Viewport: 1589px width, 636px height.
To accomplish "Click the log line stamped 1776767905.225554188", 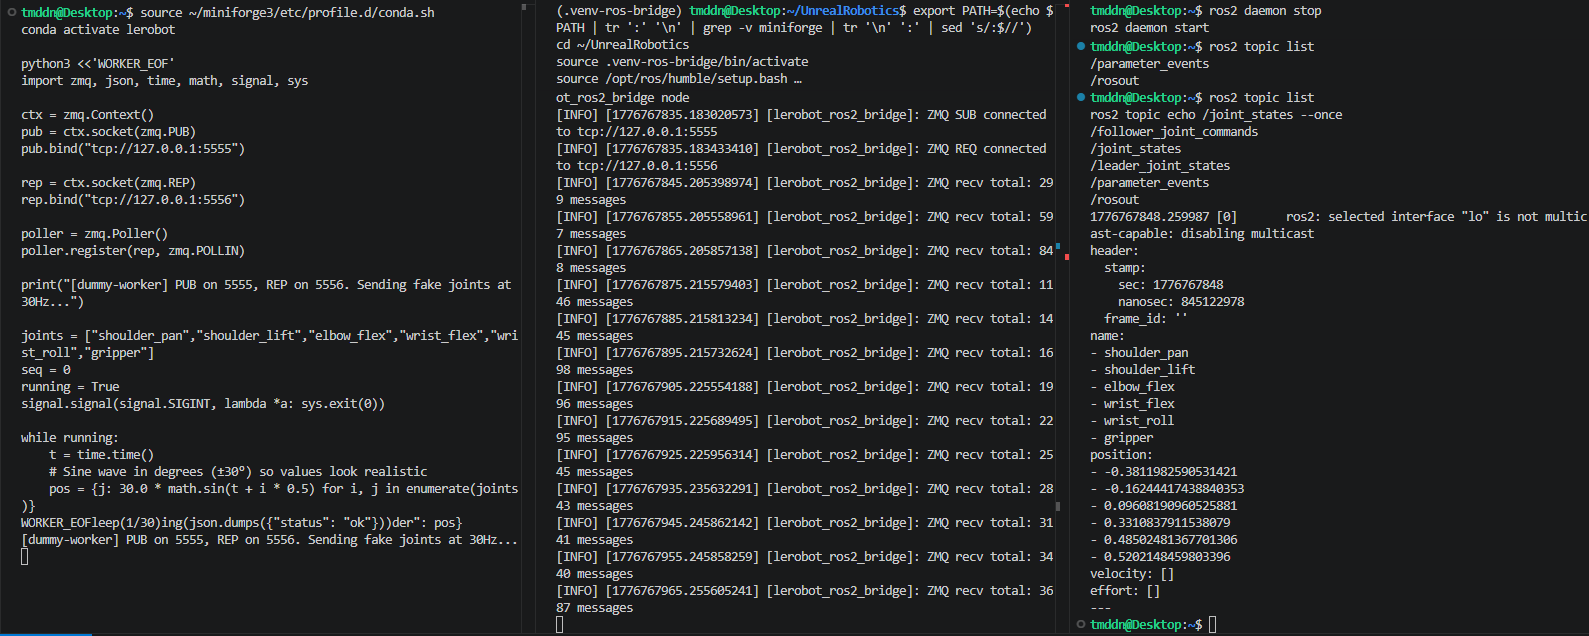I will (x=805, y=386).
